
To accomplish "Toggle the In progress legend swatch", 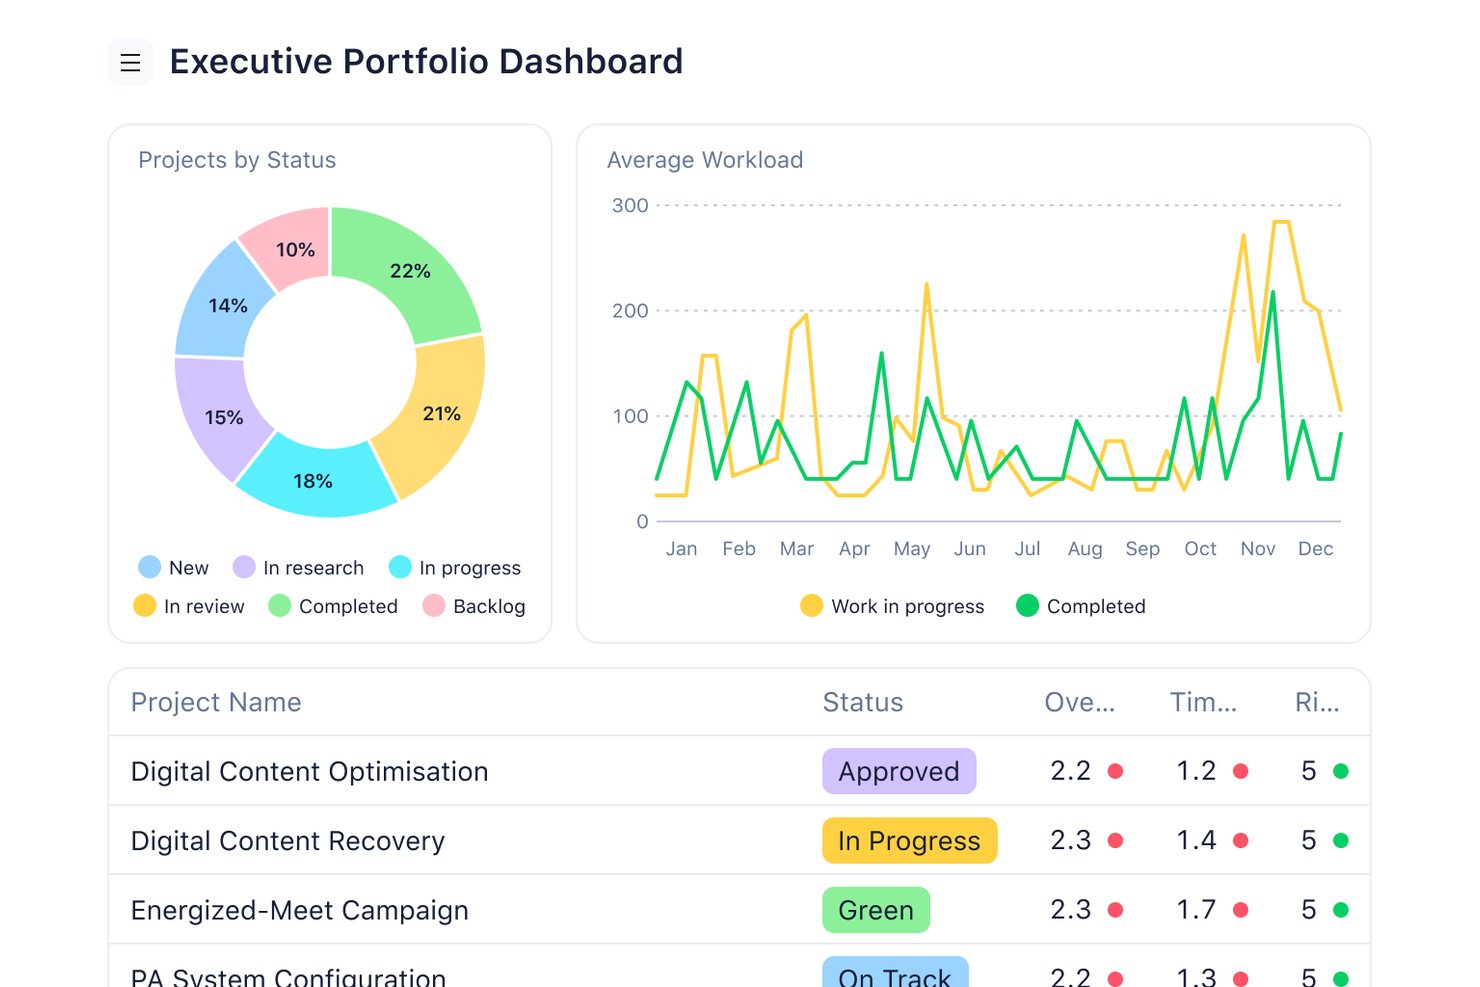I will tap(400, 567).
